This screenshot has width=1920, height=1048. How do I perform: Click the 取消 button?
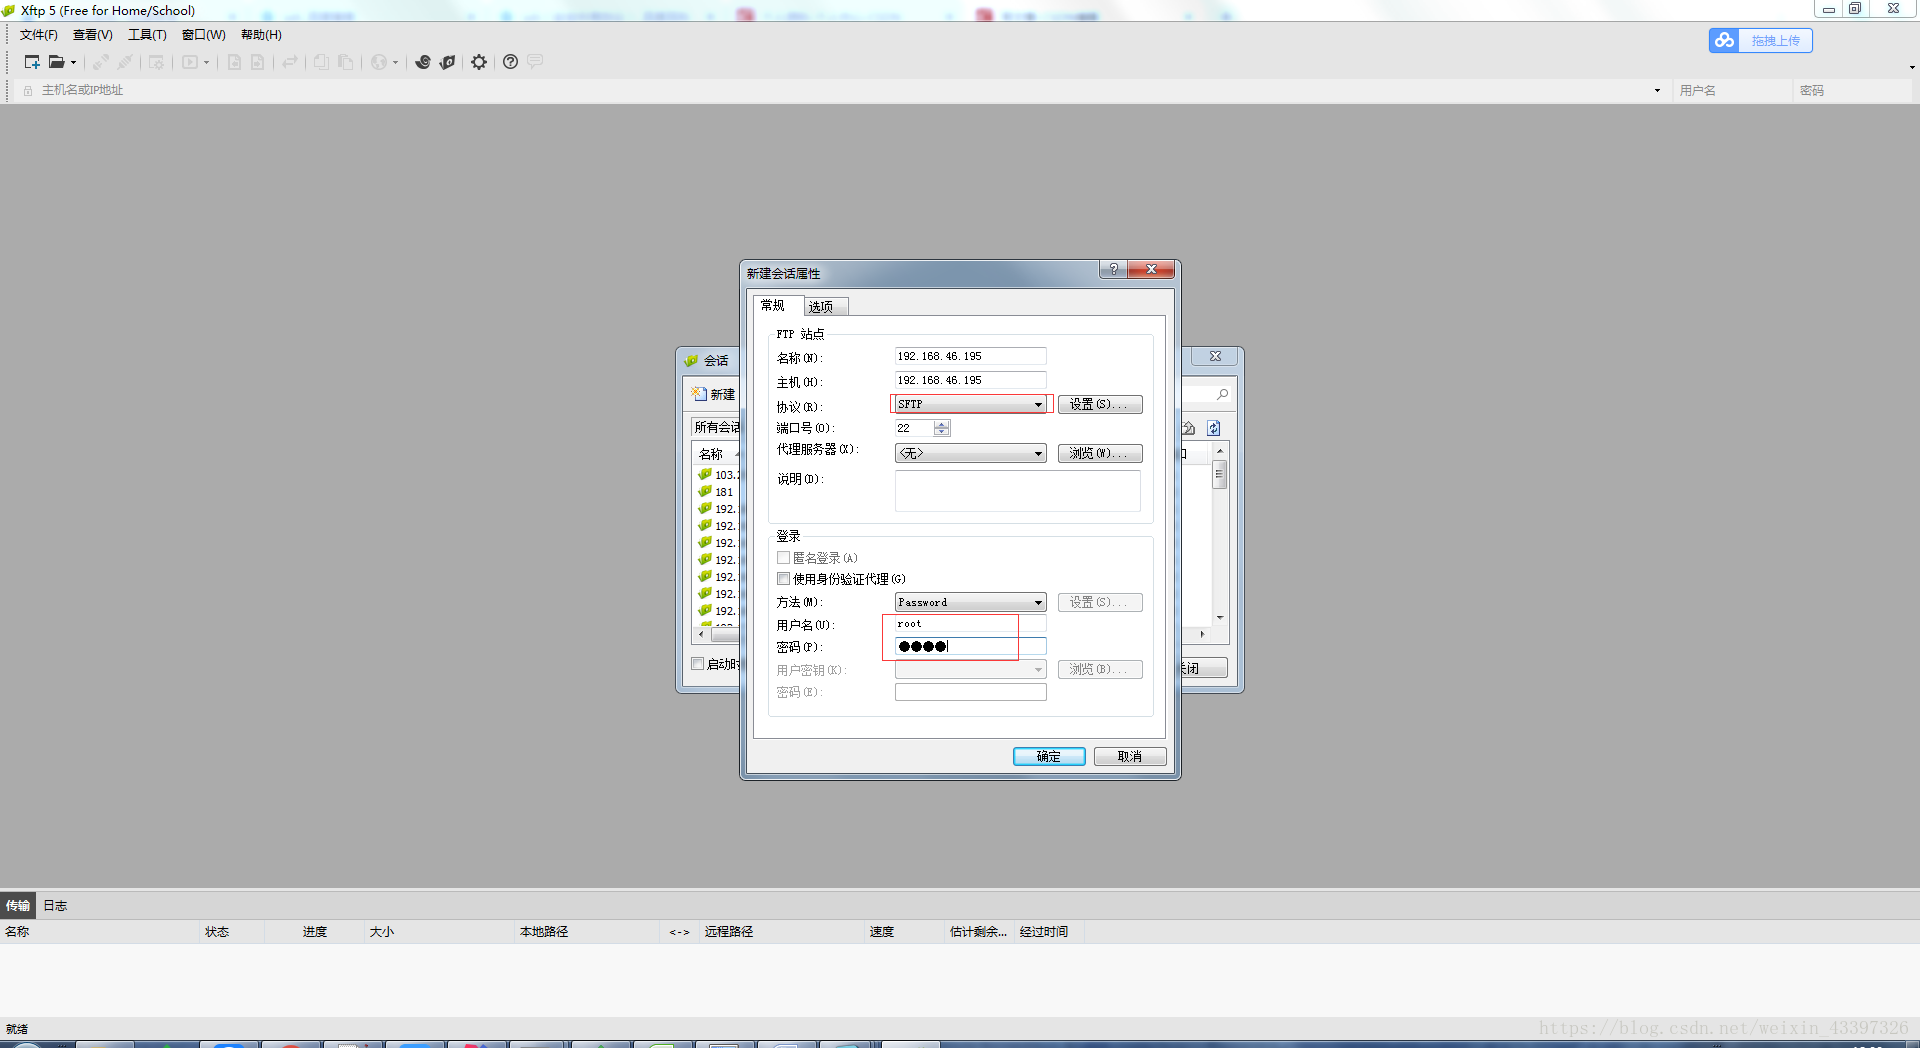pos(1130,756)
